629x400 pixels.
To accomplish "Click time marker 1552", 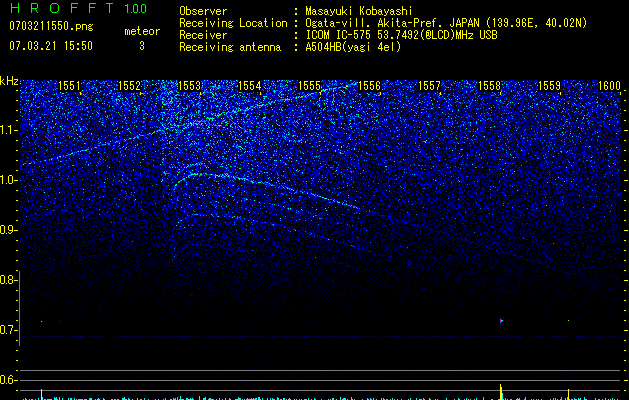I will click(x=130, y=86).
